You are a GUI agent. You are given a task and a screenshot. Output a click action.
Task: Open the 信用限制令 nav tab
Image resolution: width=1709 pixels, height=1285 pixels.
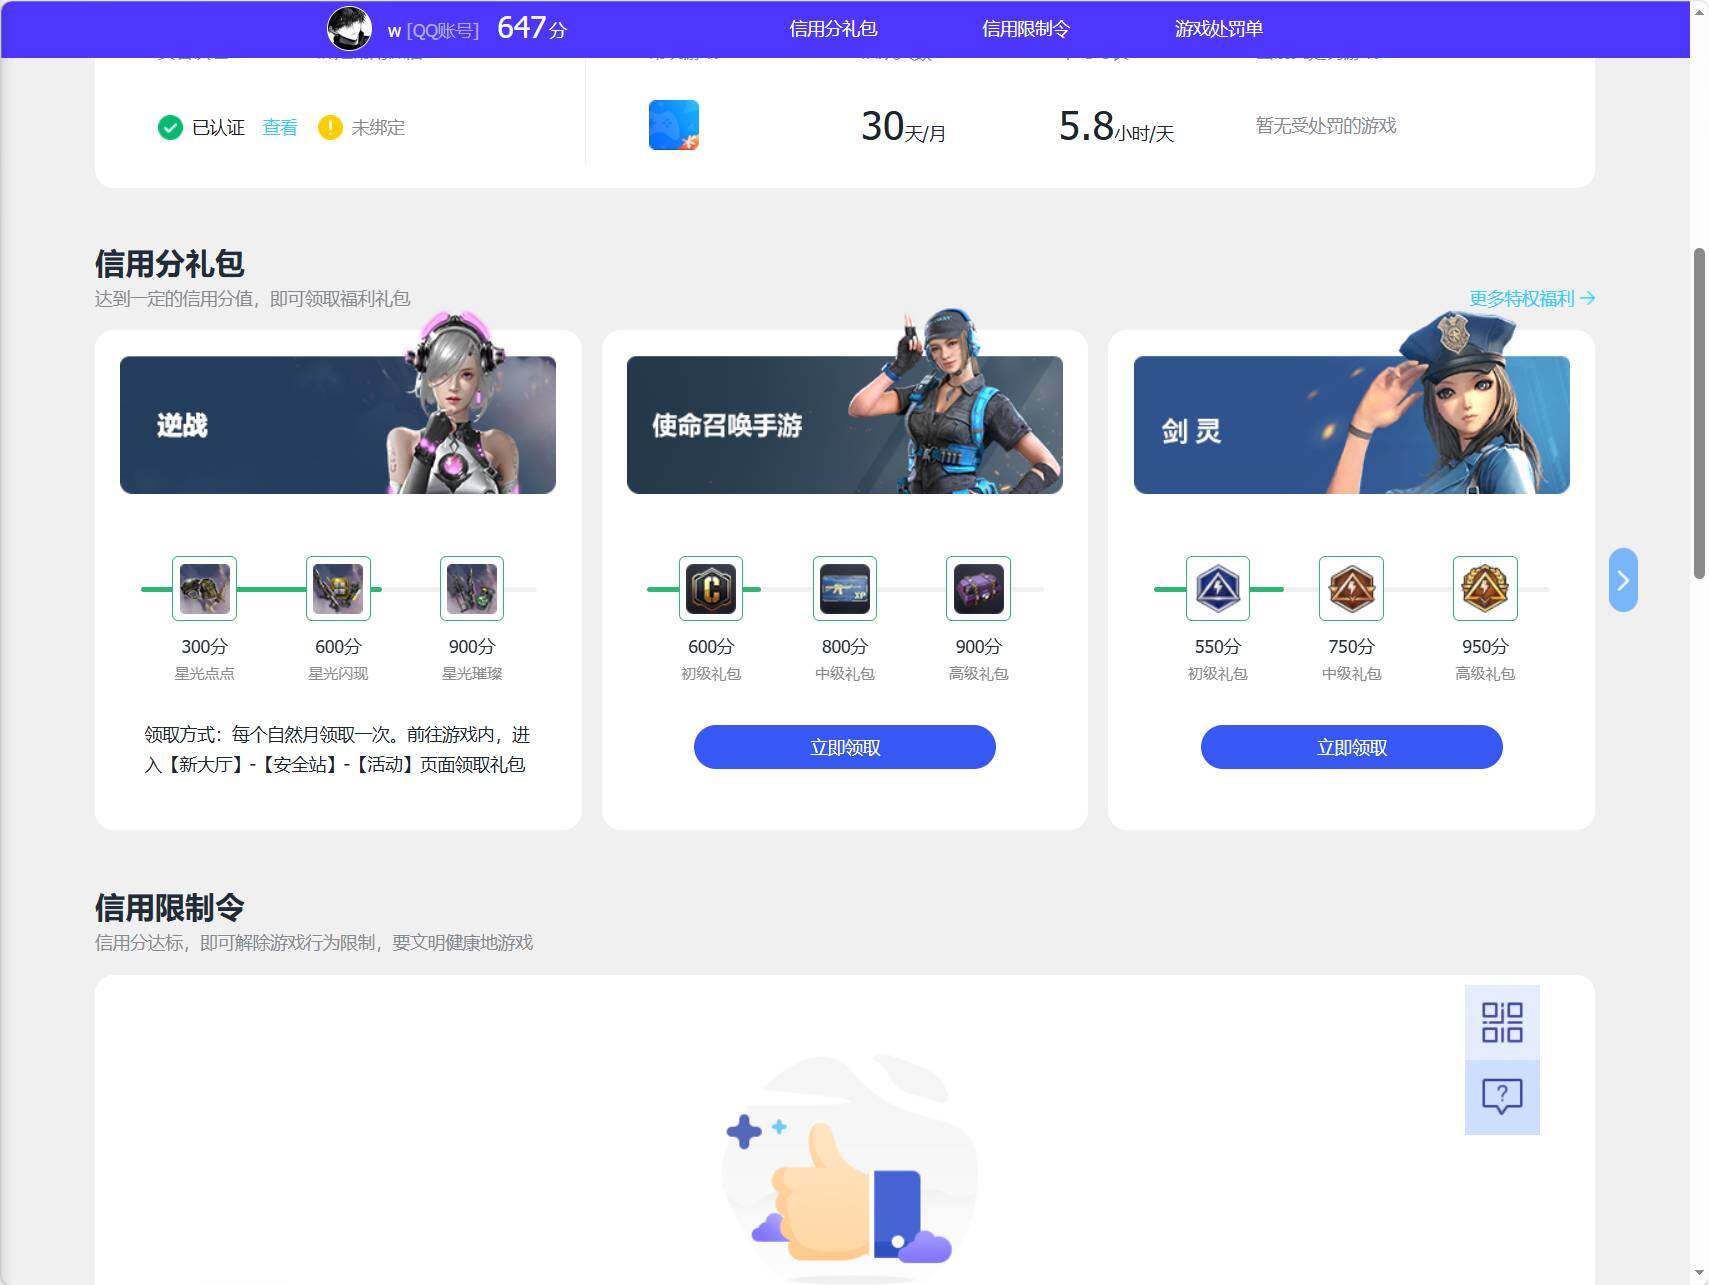tap(1025, 29)
